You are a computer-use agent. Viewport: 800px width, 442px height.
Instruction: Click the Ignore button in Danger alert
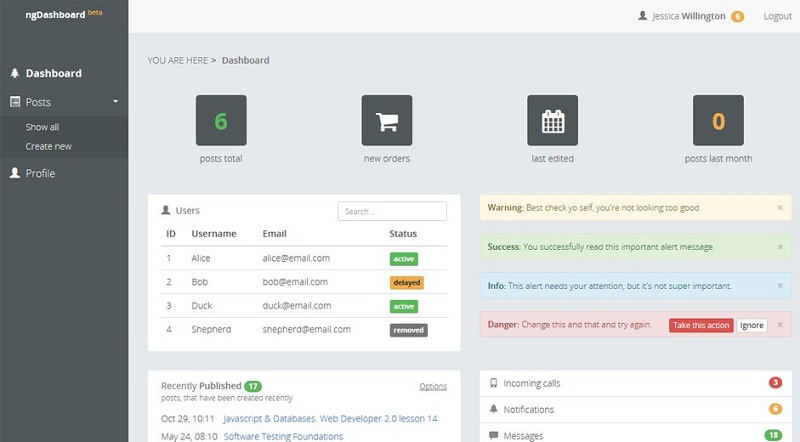752,325
